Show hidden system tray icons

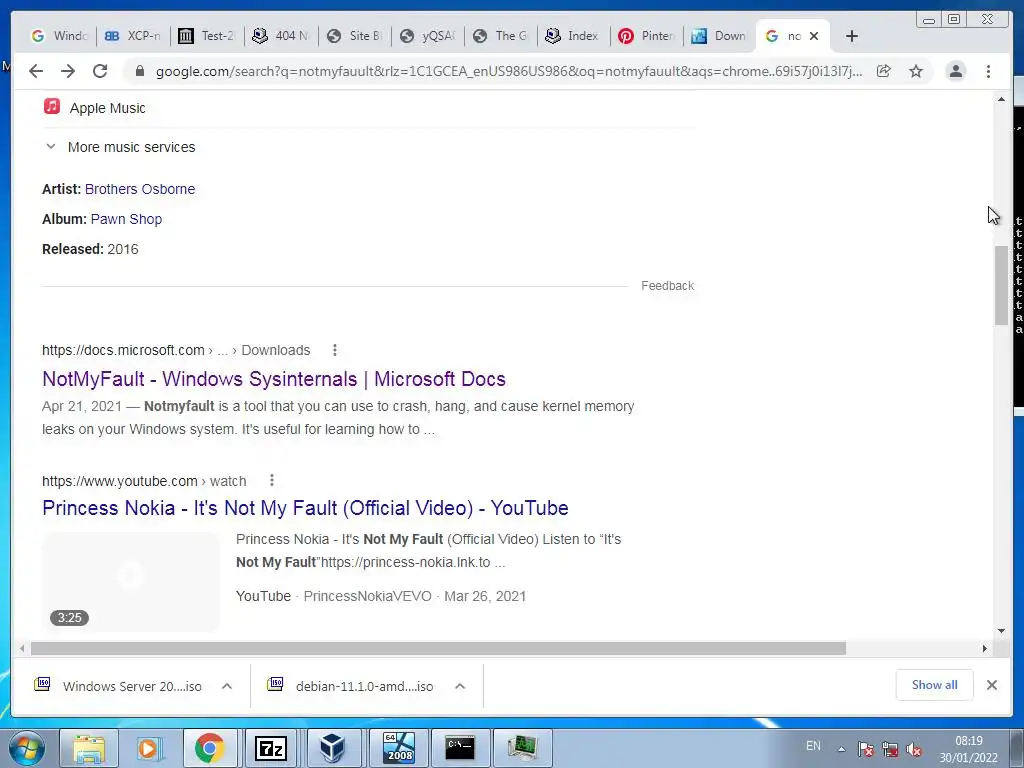click(x=842, y=749)
